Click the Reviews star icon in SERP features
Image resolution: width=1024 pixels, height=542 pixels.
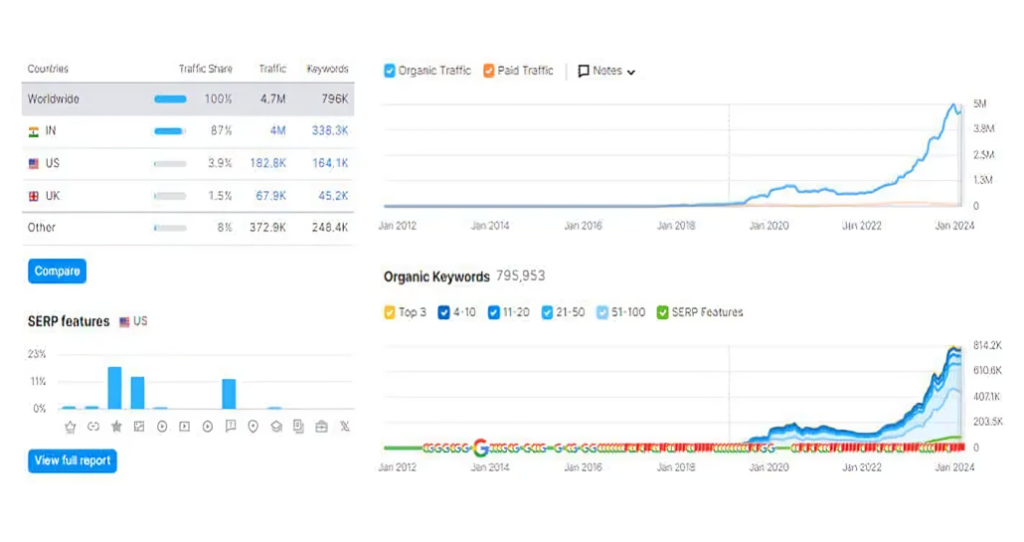coord(116,427)
